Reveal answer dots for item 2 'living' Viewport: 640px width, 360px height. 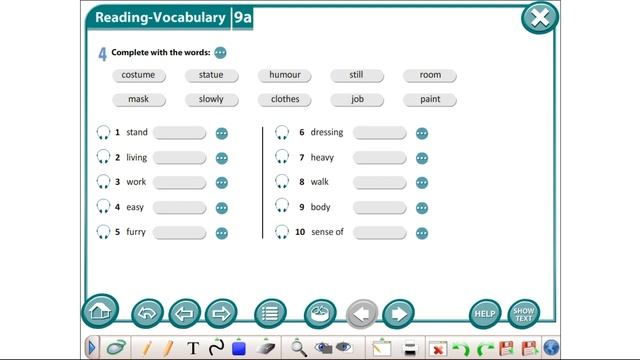pos(222,158)
